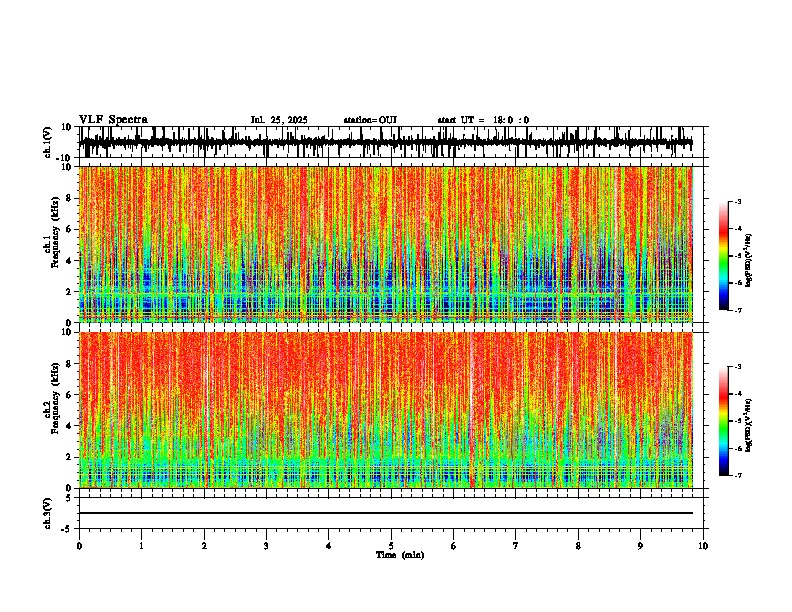Click the 'station=OUJ' label
This screenshot has height=612, width=792.
(x=370, y=120)
